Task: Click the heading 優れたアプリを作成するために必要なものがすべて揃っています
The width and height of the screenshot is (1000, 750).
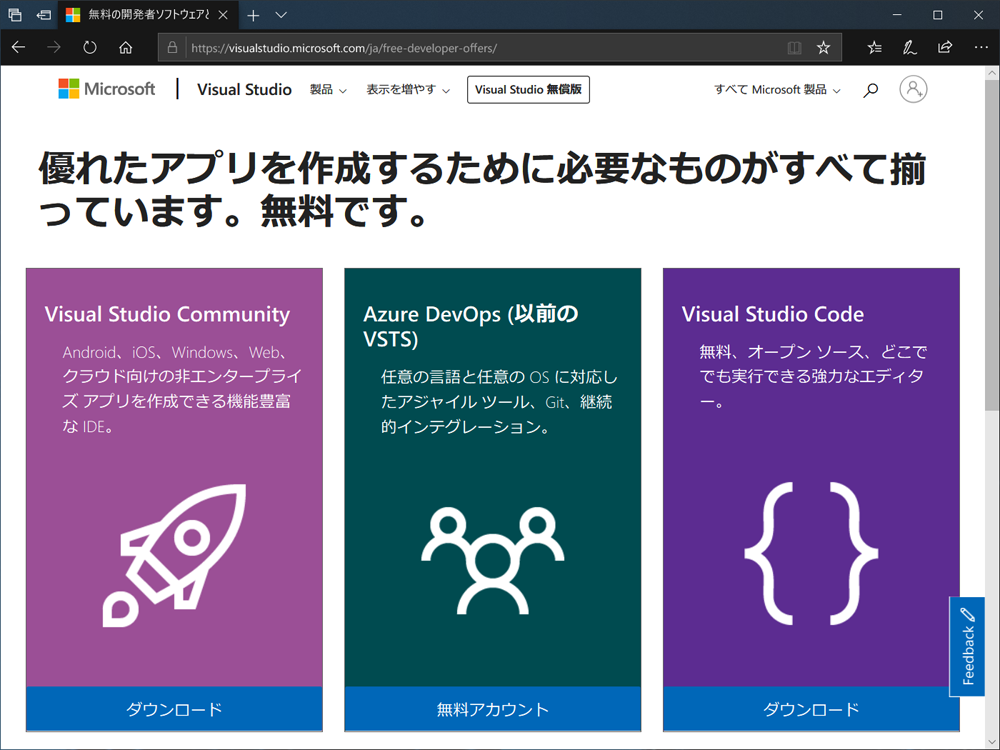Action: [x=482, y=189]
